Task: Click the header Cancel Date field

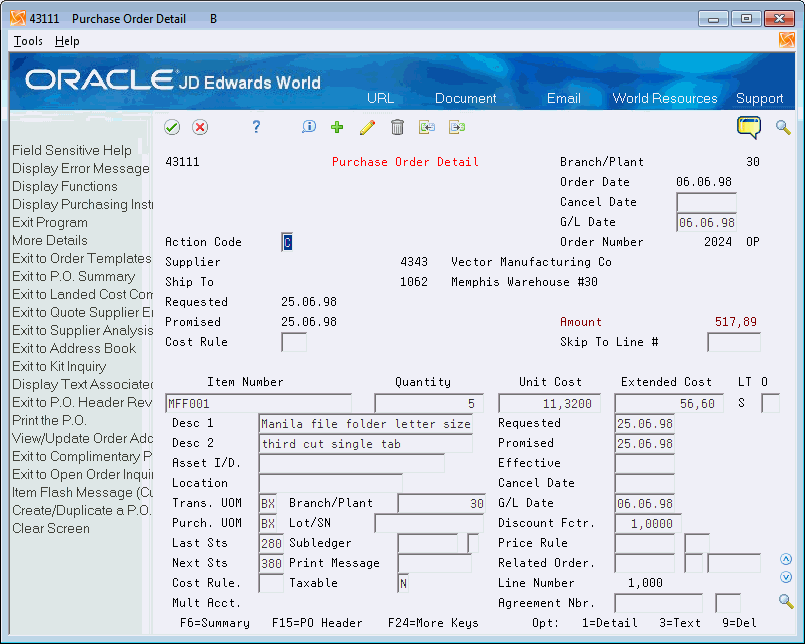Action: tap(706, 202)
